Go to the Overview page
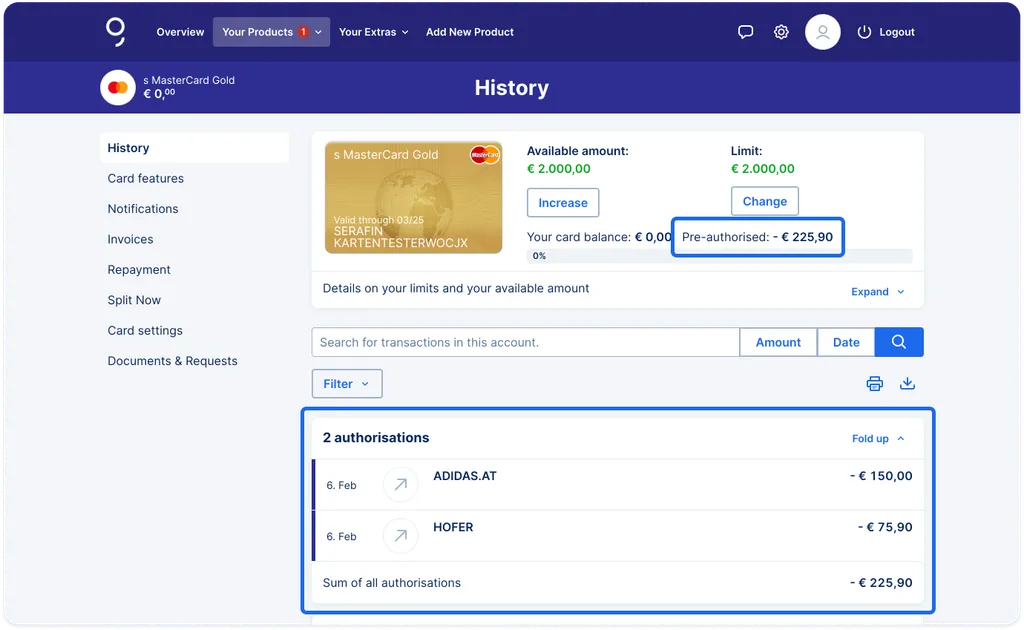The width and height of the screenshot is (1024, 630). pyautogui.click(x=180, y=32)
